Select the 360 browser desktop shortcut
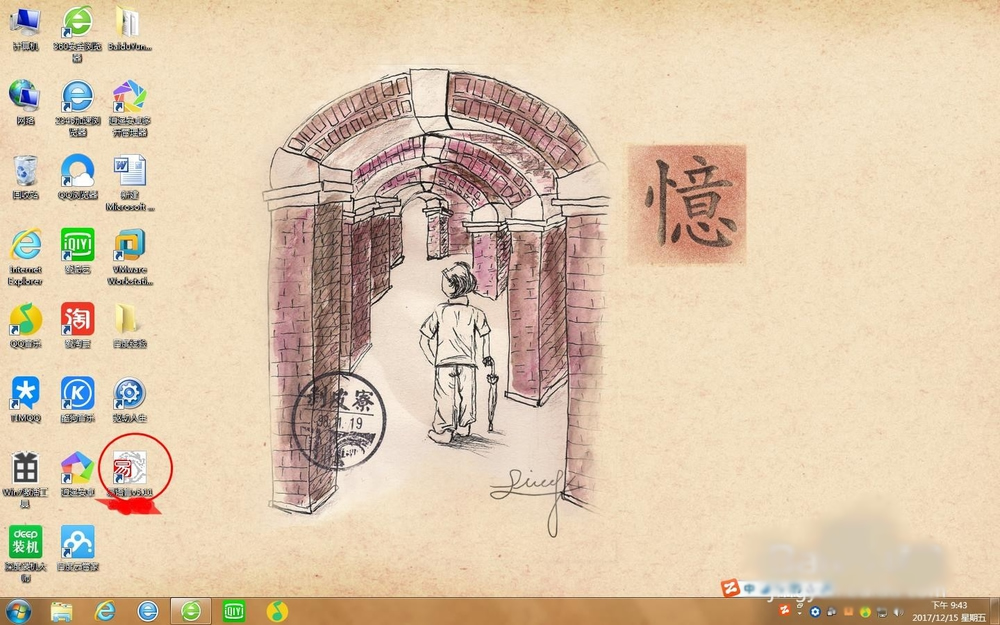Screen dimensions: 1000x625 (x=77, y=22)
